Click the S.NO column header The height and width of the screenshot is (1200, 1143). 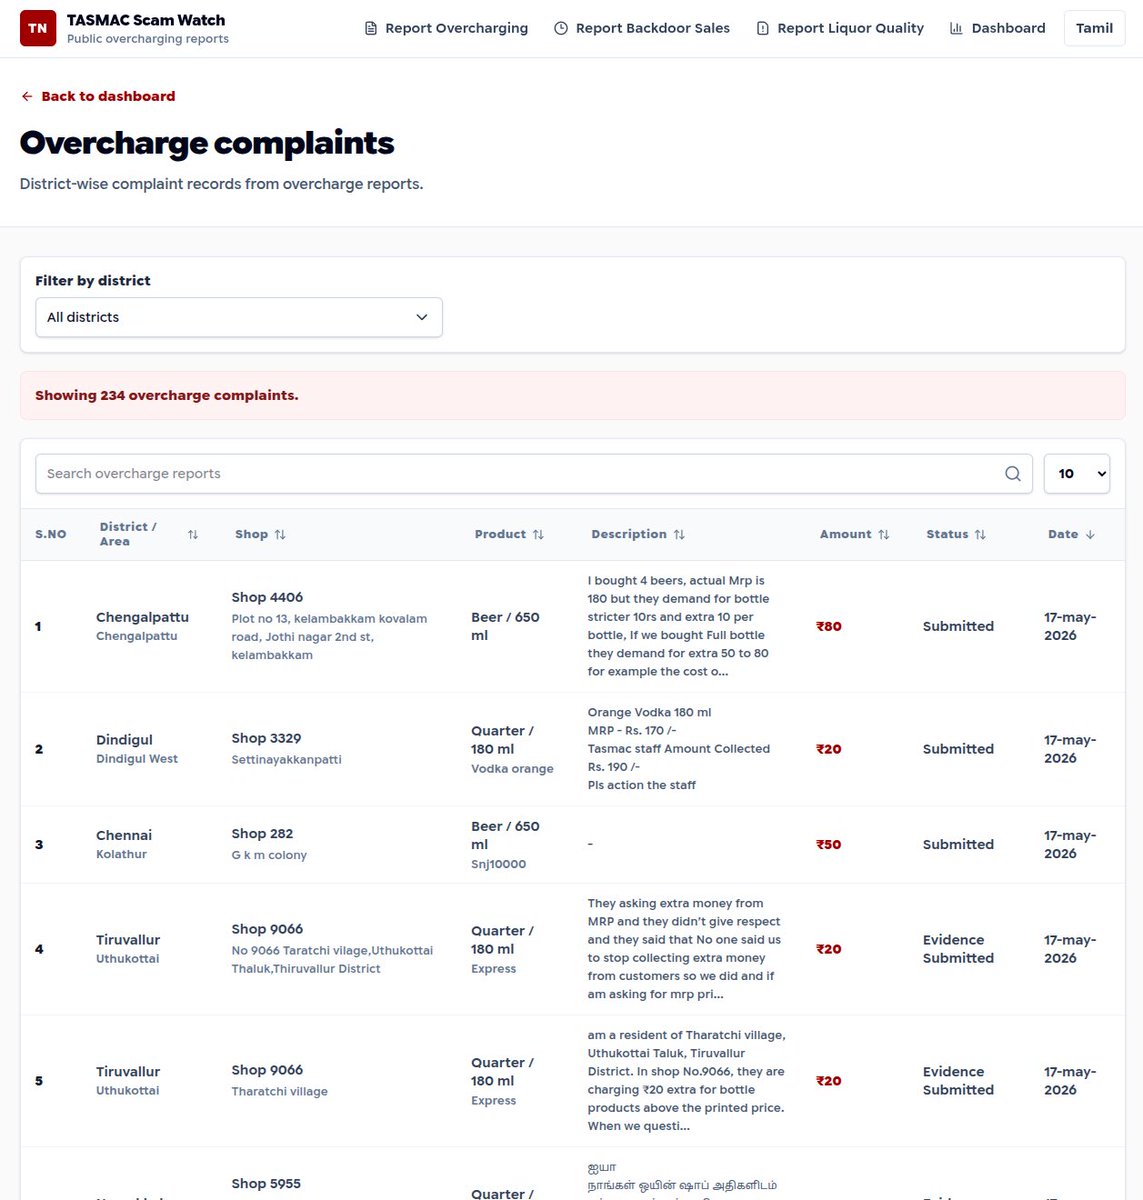[51, 535]
